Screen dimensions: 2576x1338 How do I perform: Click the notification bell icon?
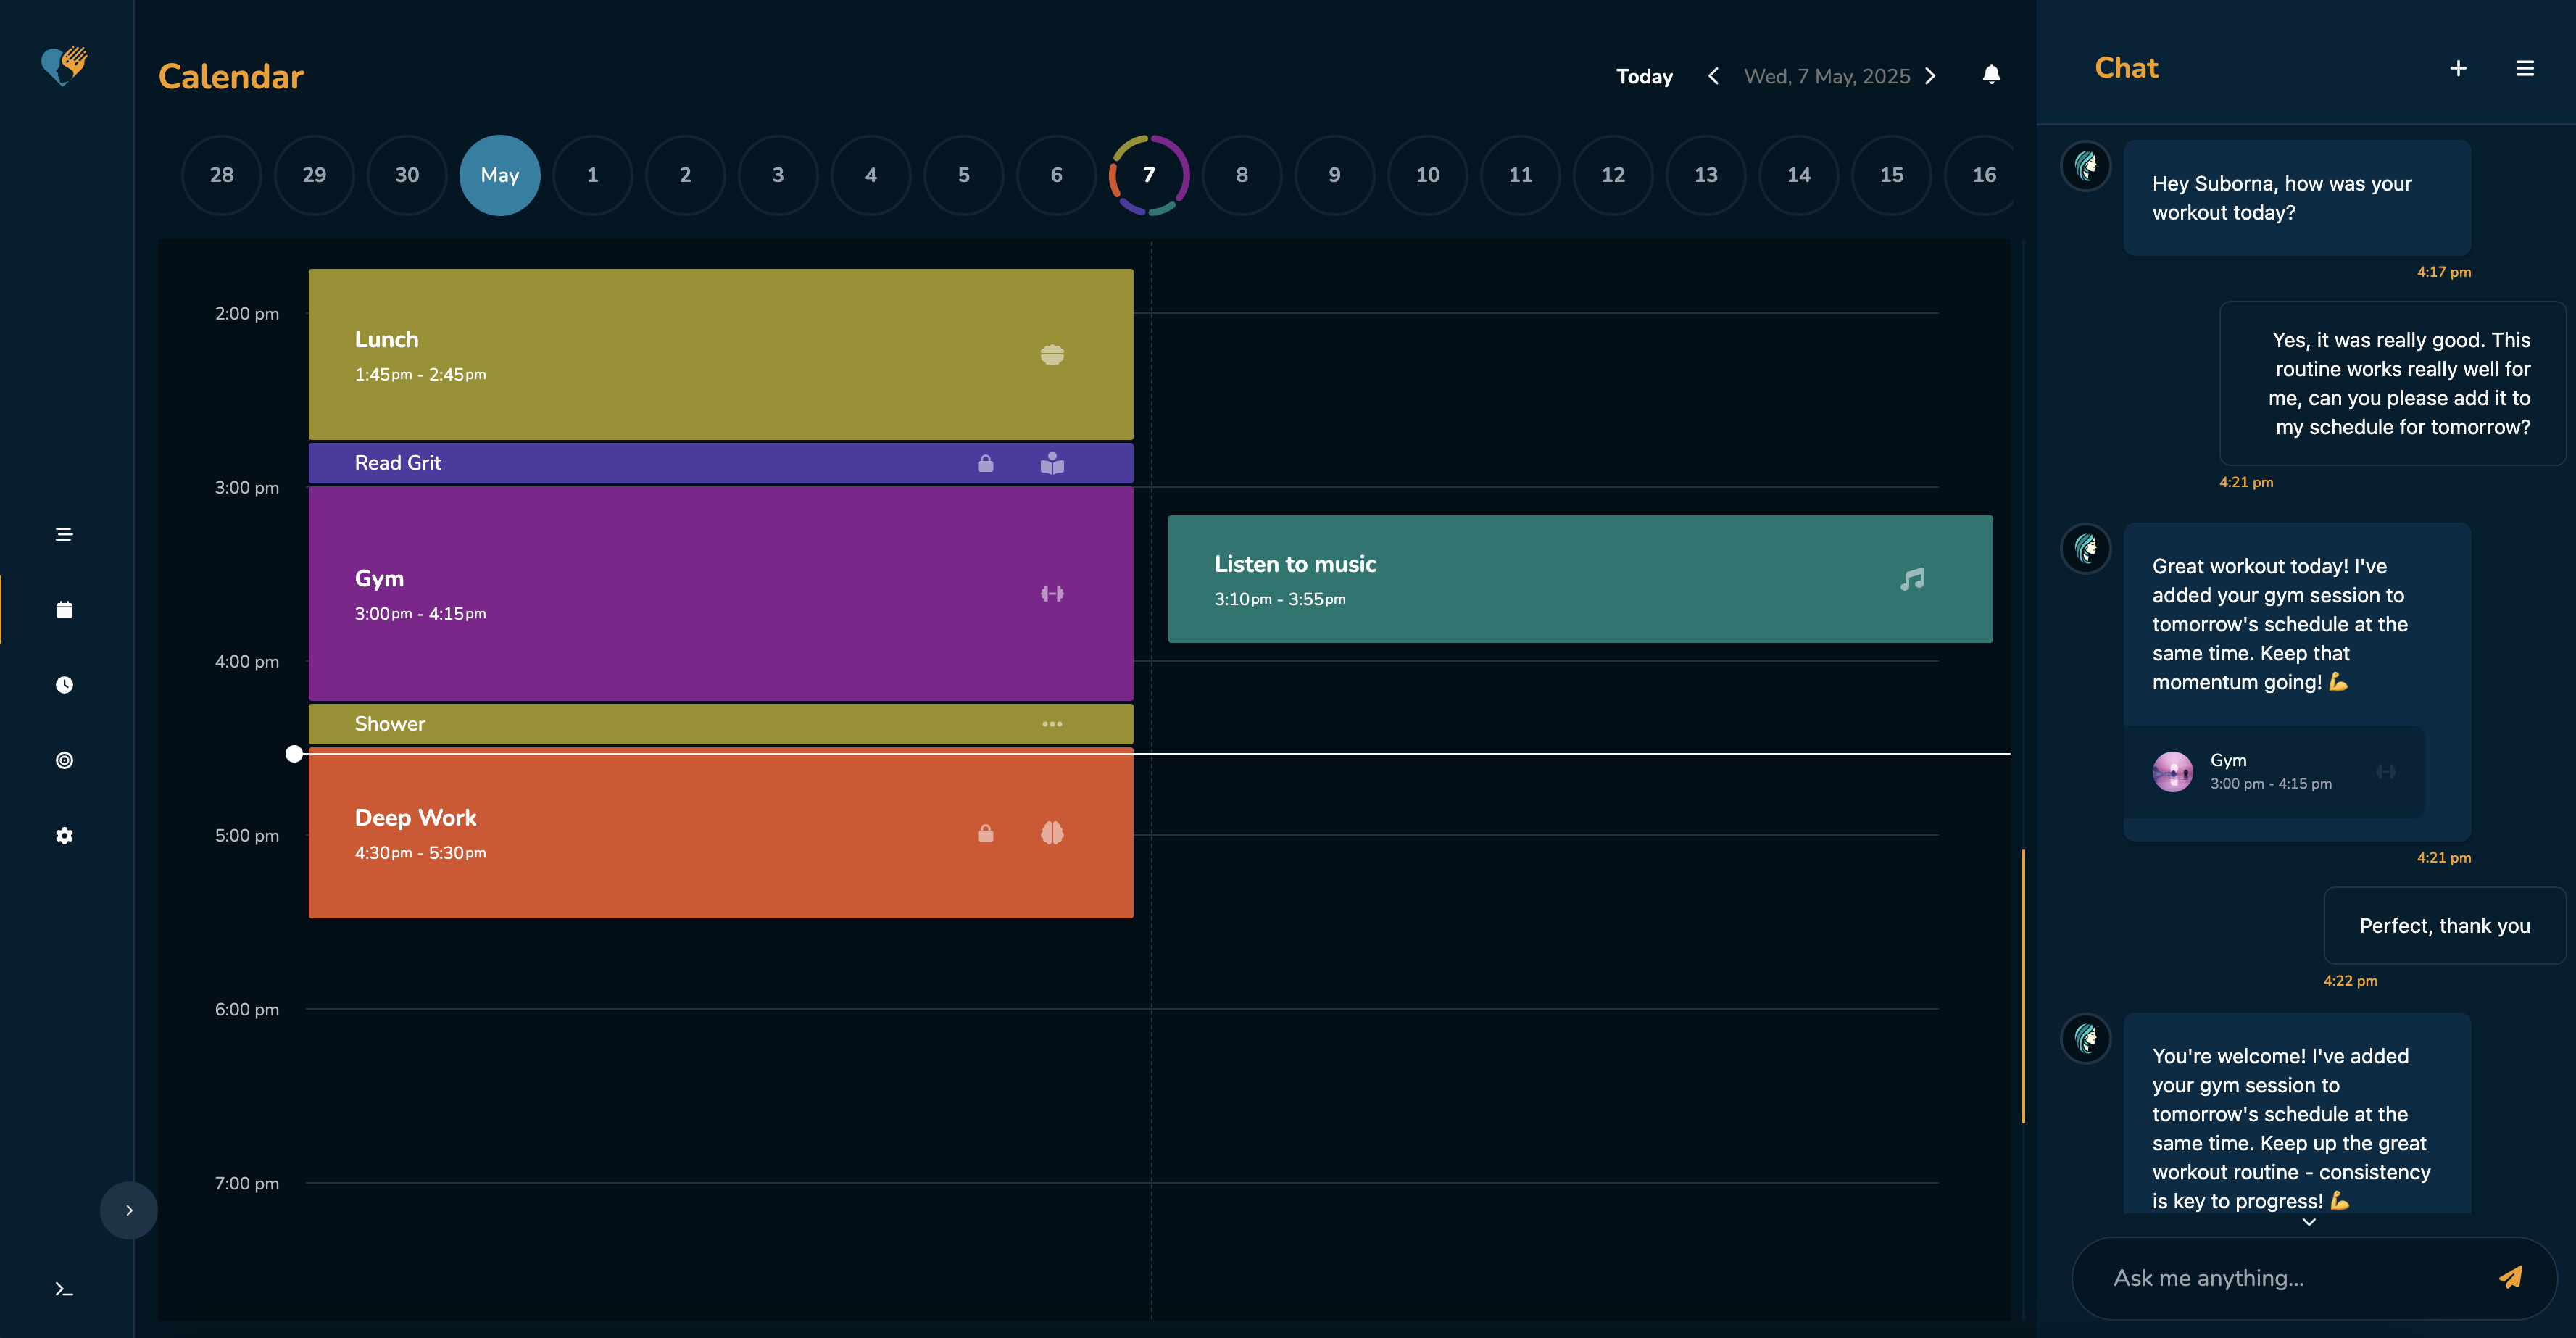click(1991, 75)
